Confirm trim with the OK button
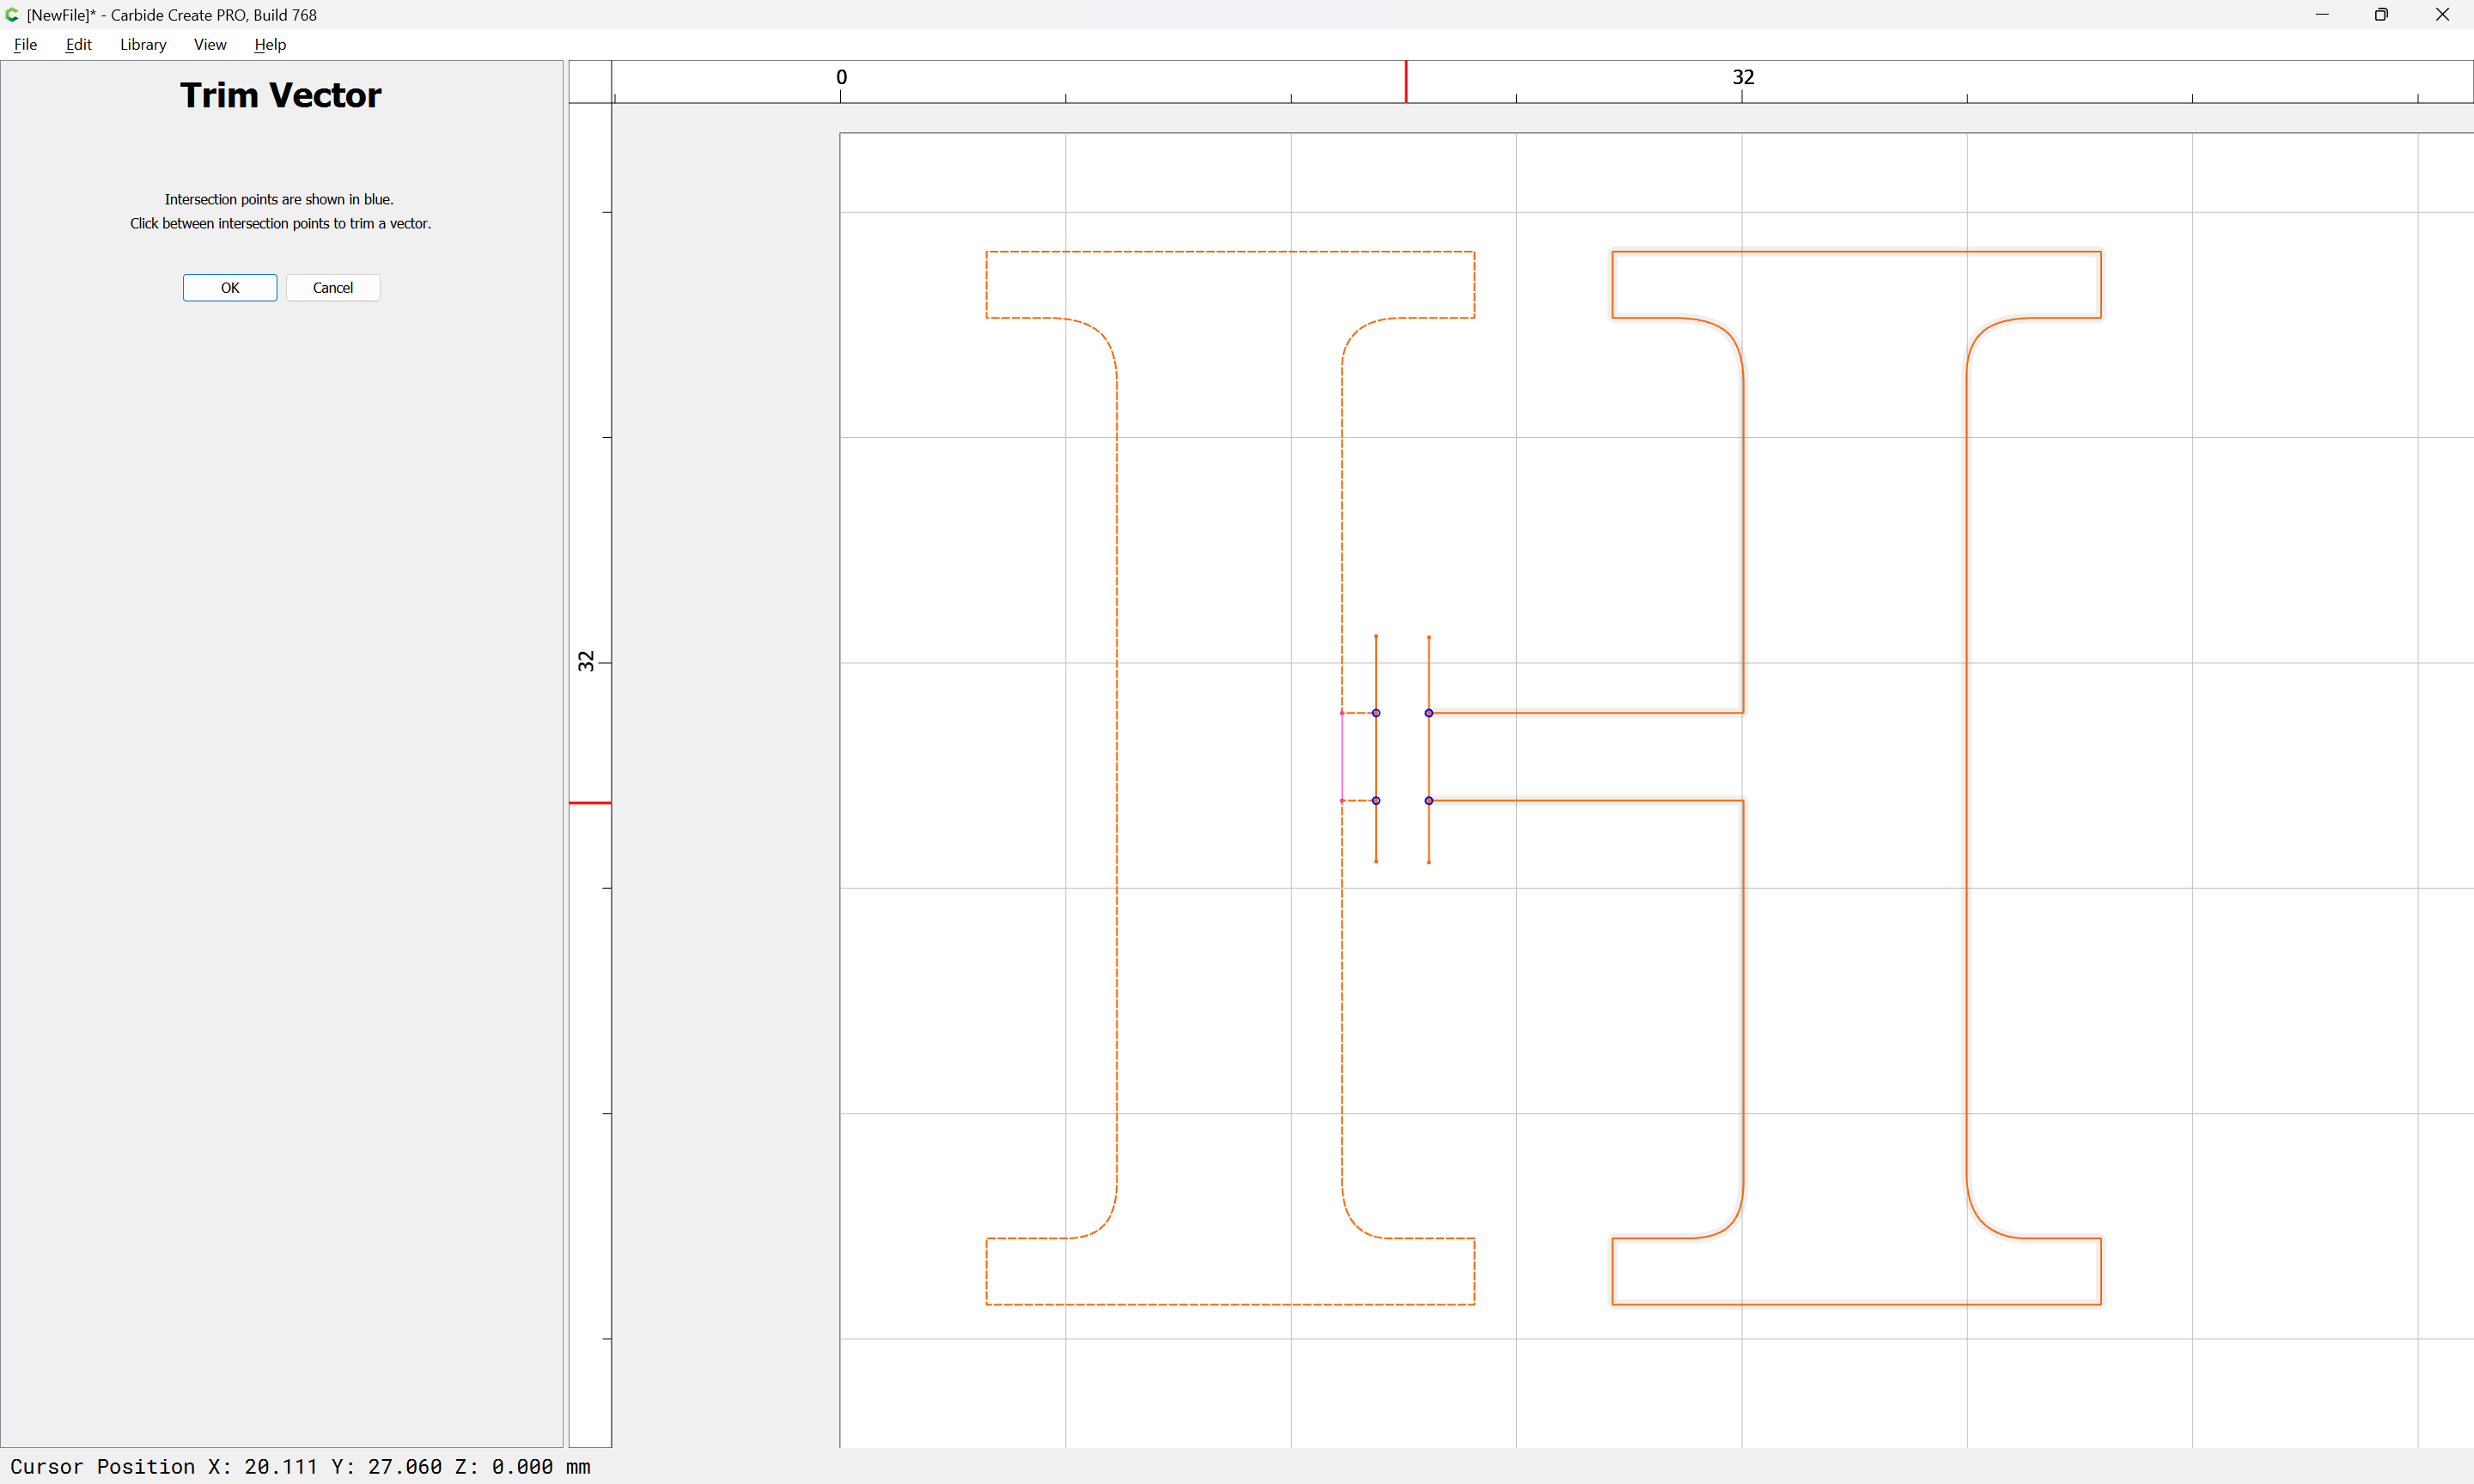This screenshot has height=1484, width=2474. click(230, 288)
